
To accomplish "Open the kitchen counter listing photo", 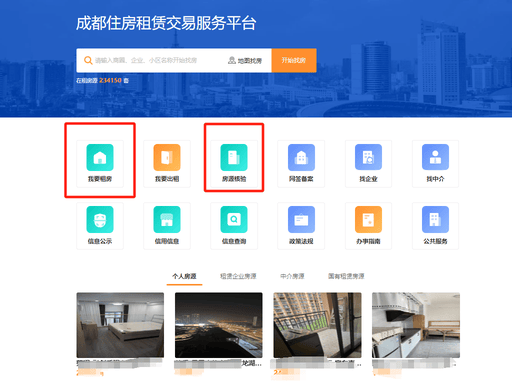I will 416,325.
